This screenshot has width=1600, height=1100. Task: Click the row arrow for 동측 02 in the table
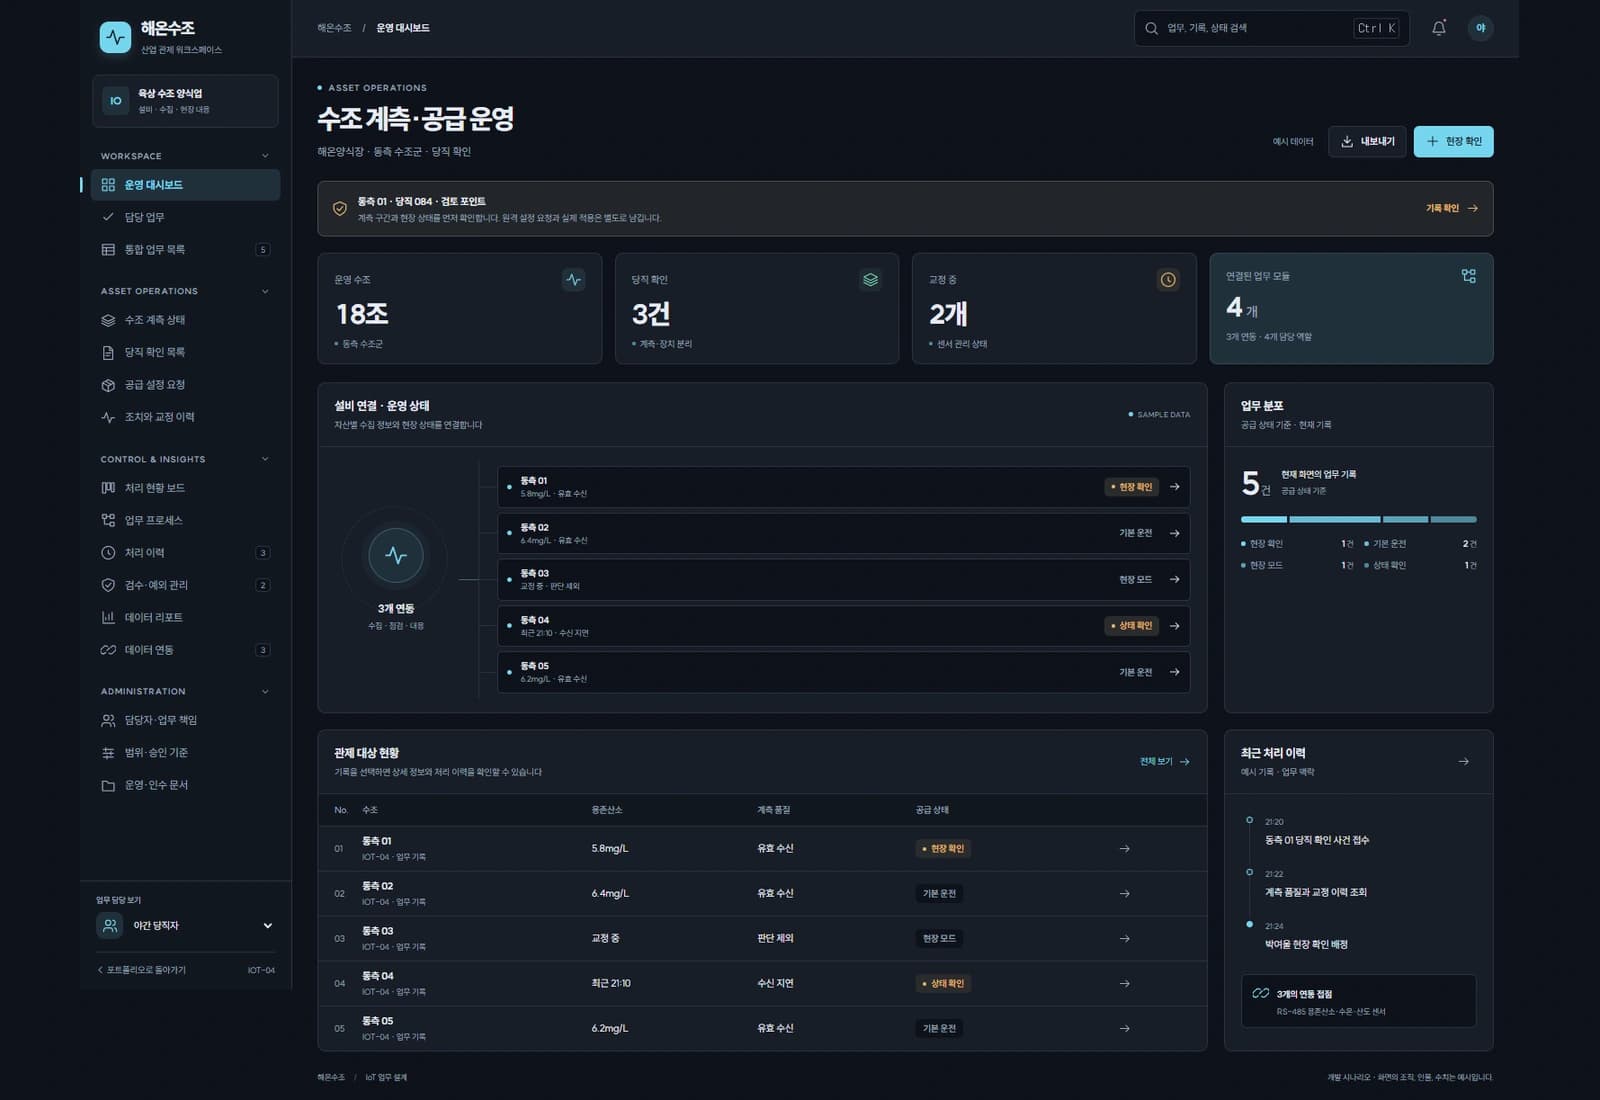click(1124, 893)
